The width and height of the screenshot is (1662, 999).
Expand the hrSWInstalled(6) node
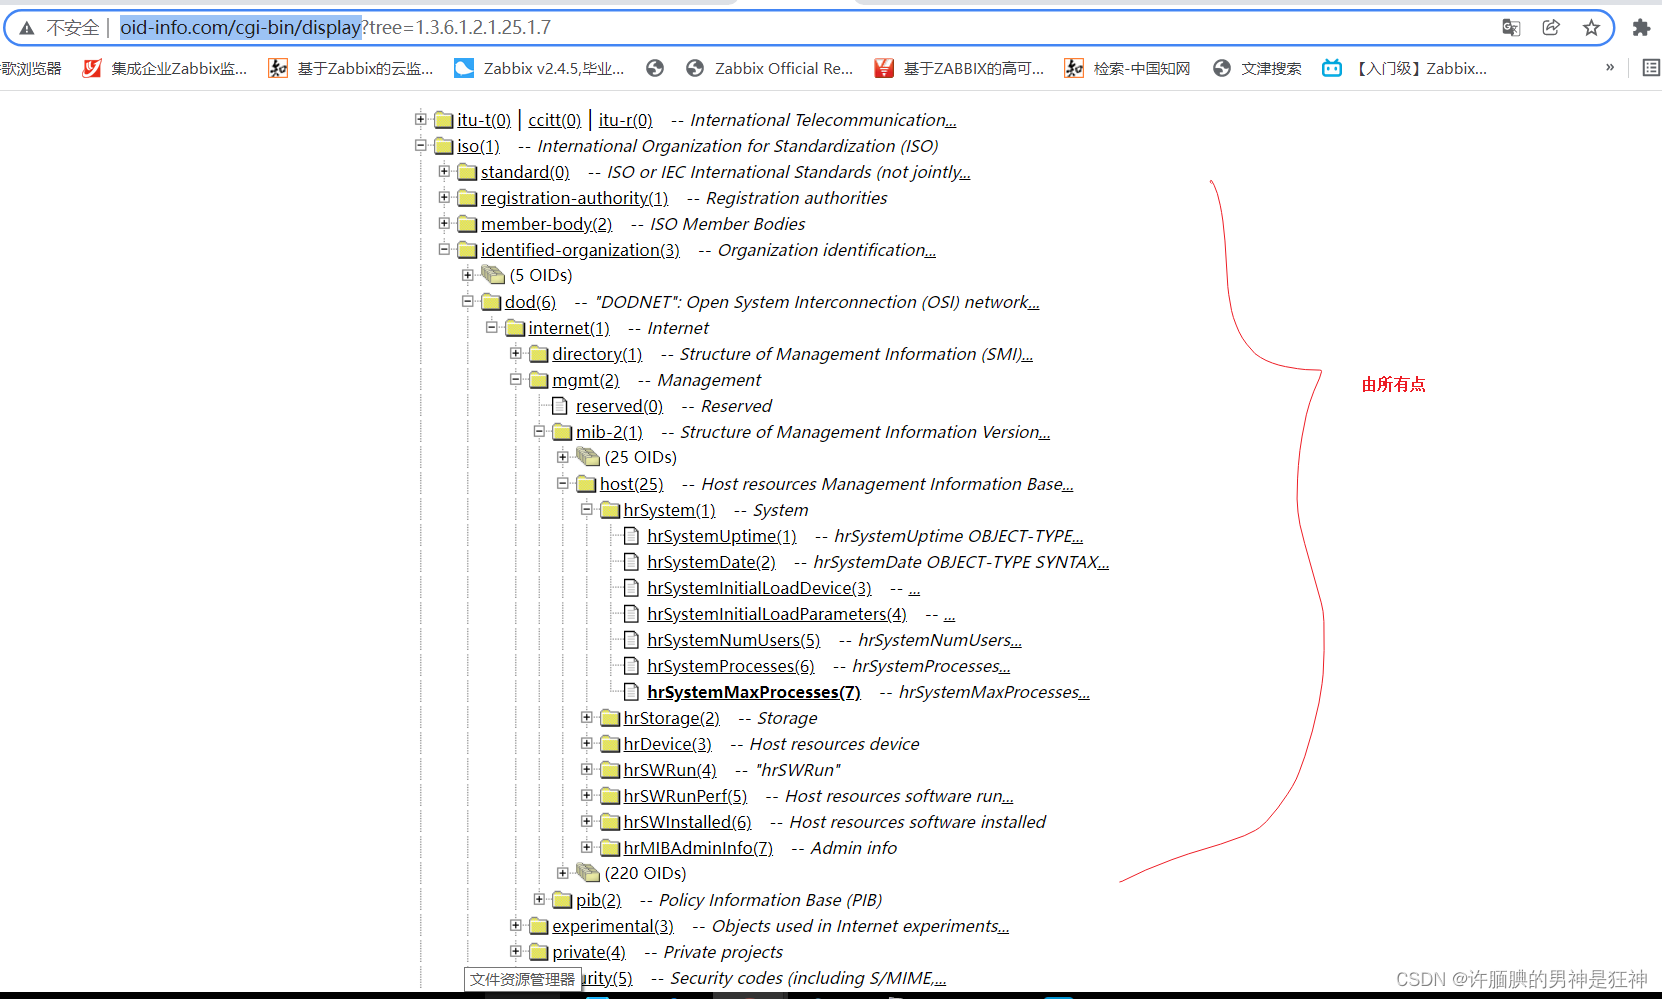coord(587,821)
